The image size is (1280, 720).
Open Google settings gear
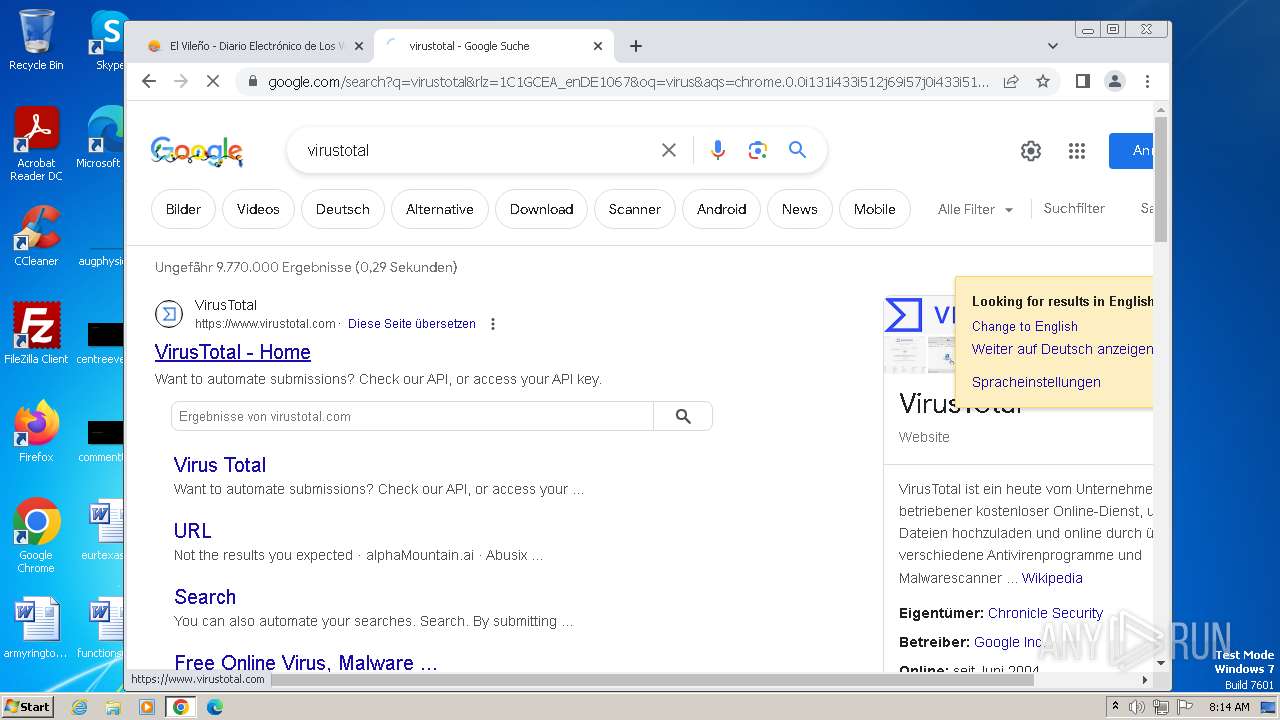click(x=1031, y=151)
